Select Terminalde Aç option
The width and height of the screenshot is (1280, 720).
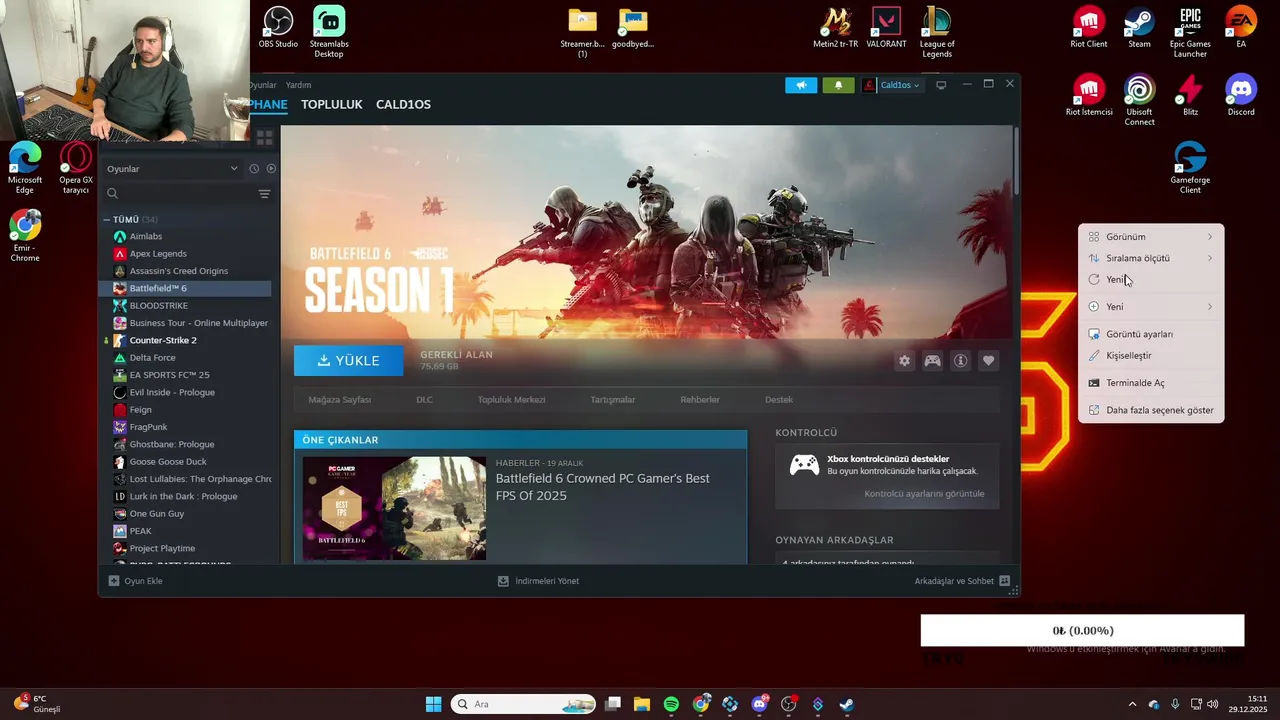tap(1151, 383)
